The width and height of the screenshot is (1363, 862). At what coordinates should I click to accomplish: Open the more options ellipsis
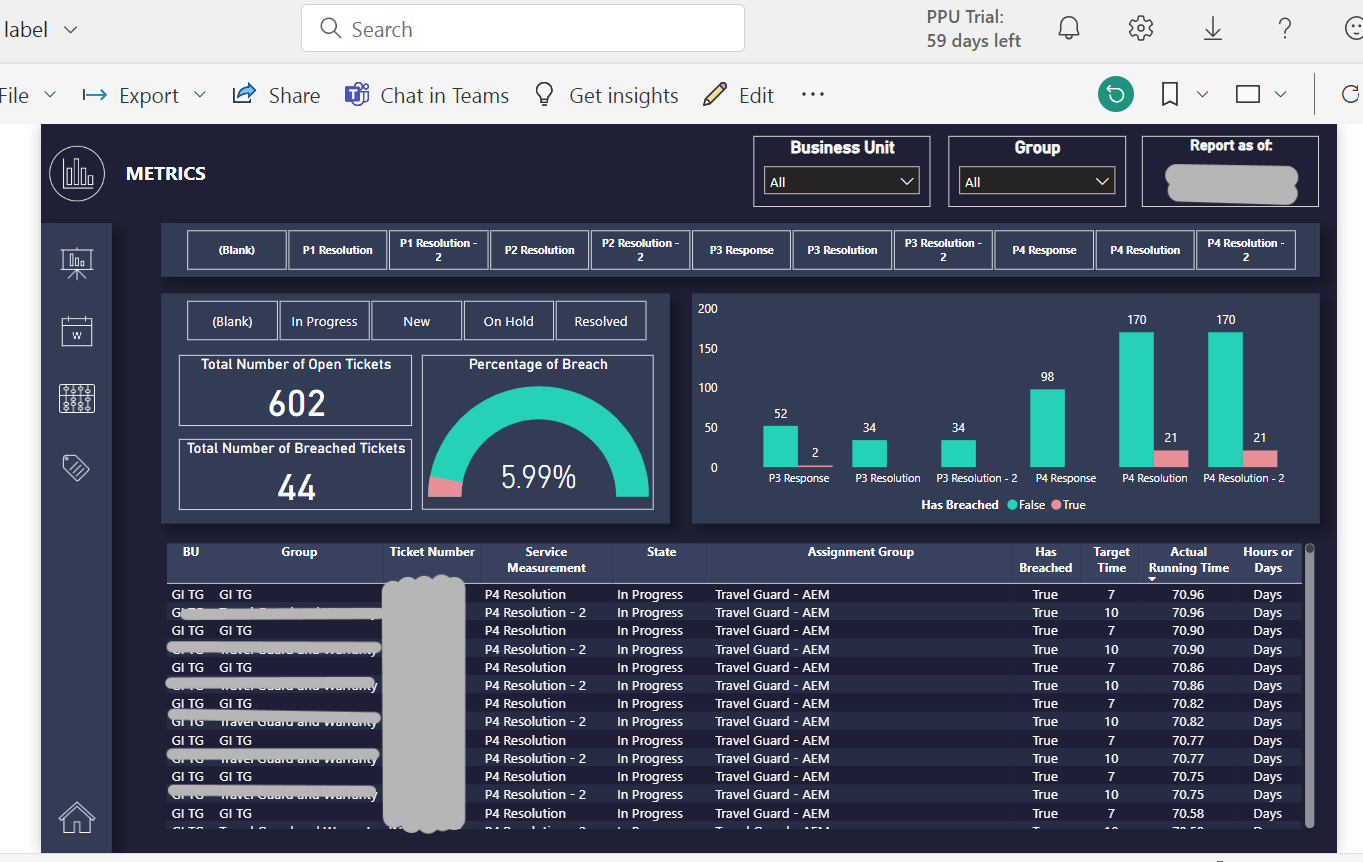813,95
